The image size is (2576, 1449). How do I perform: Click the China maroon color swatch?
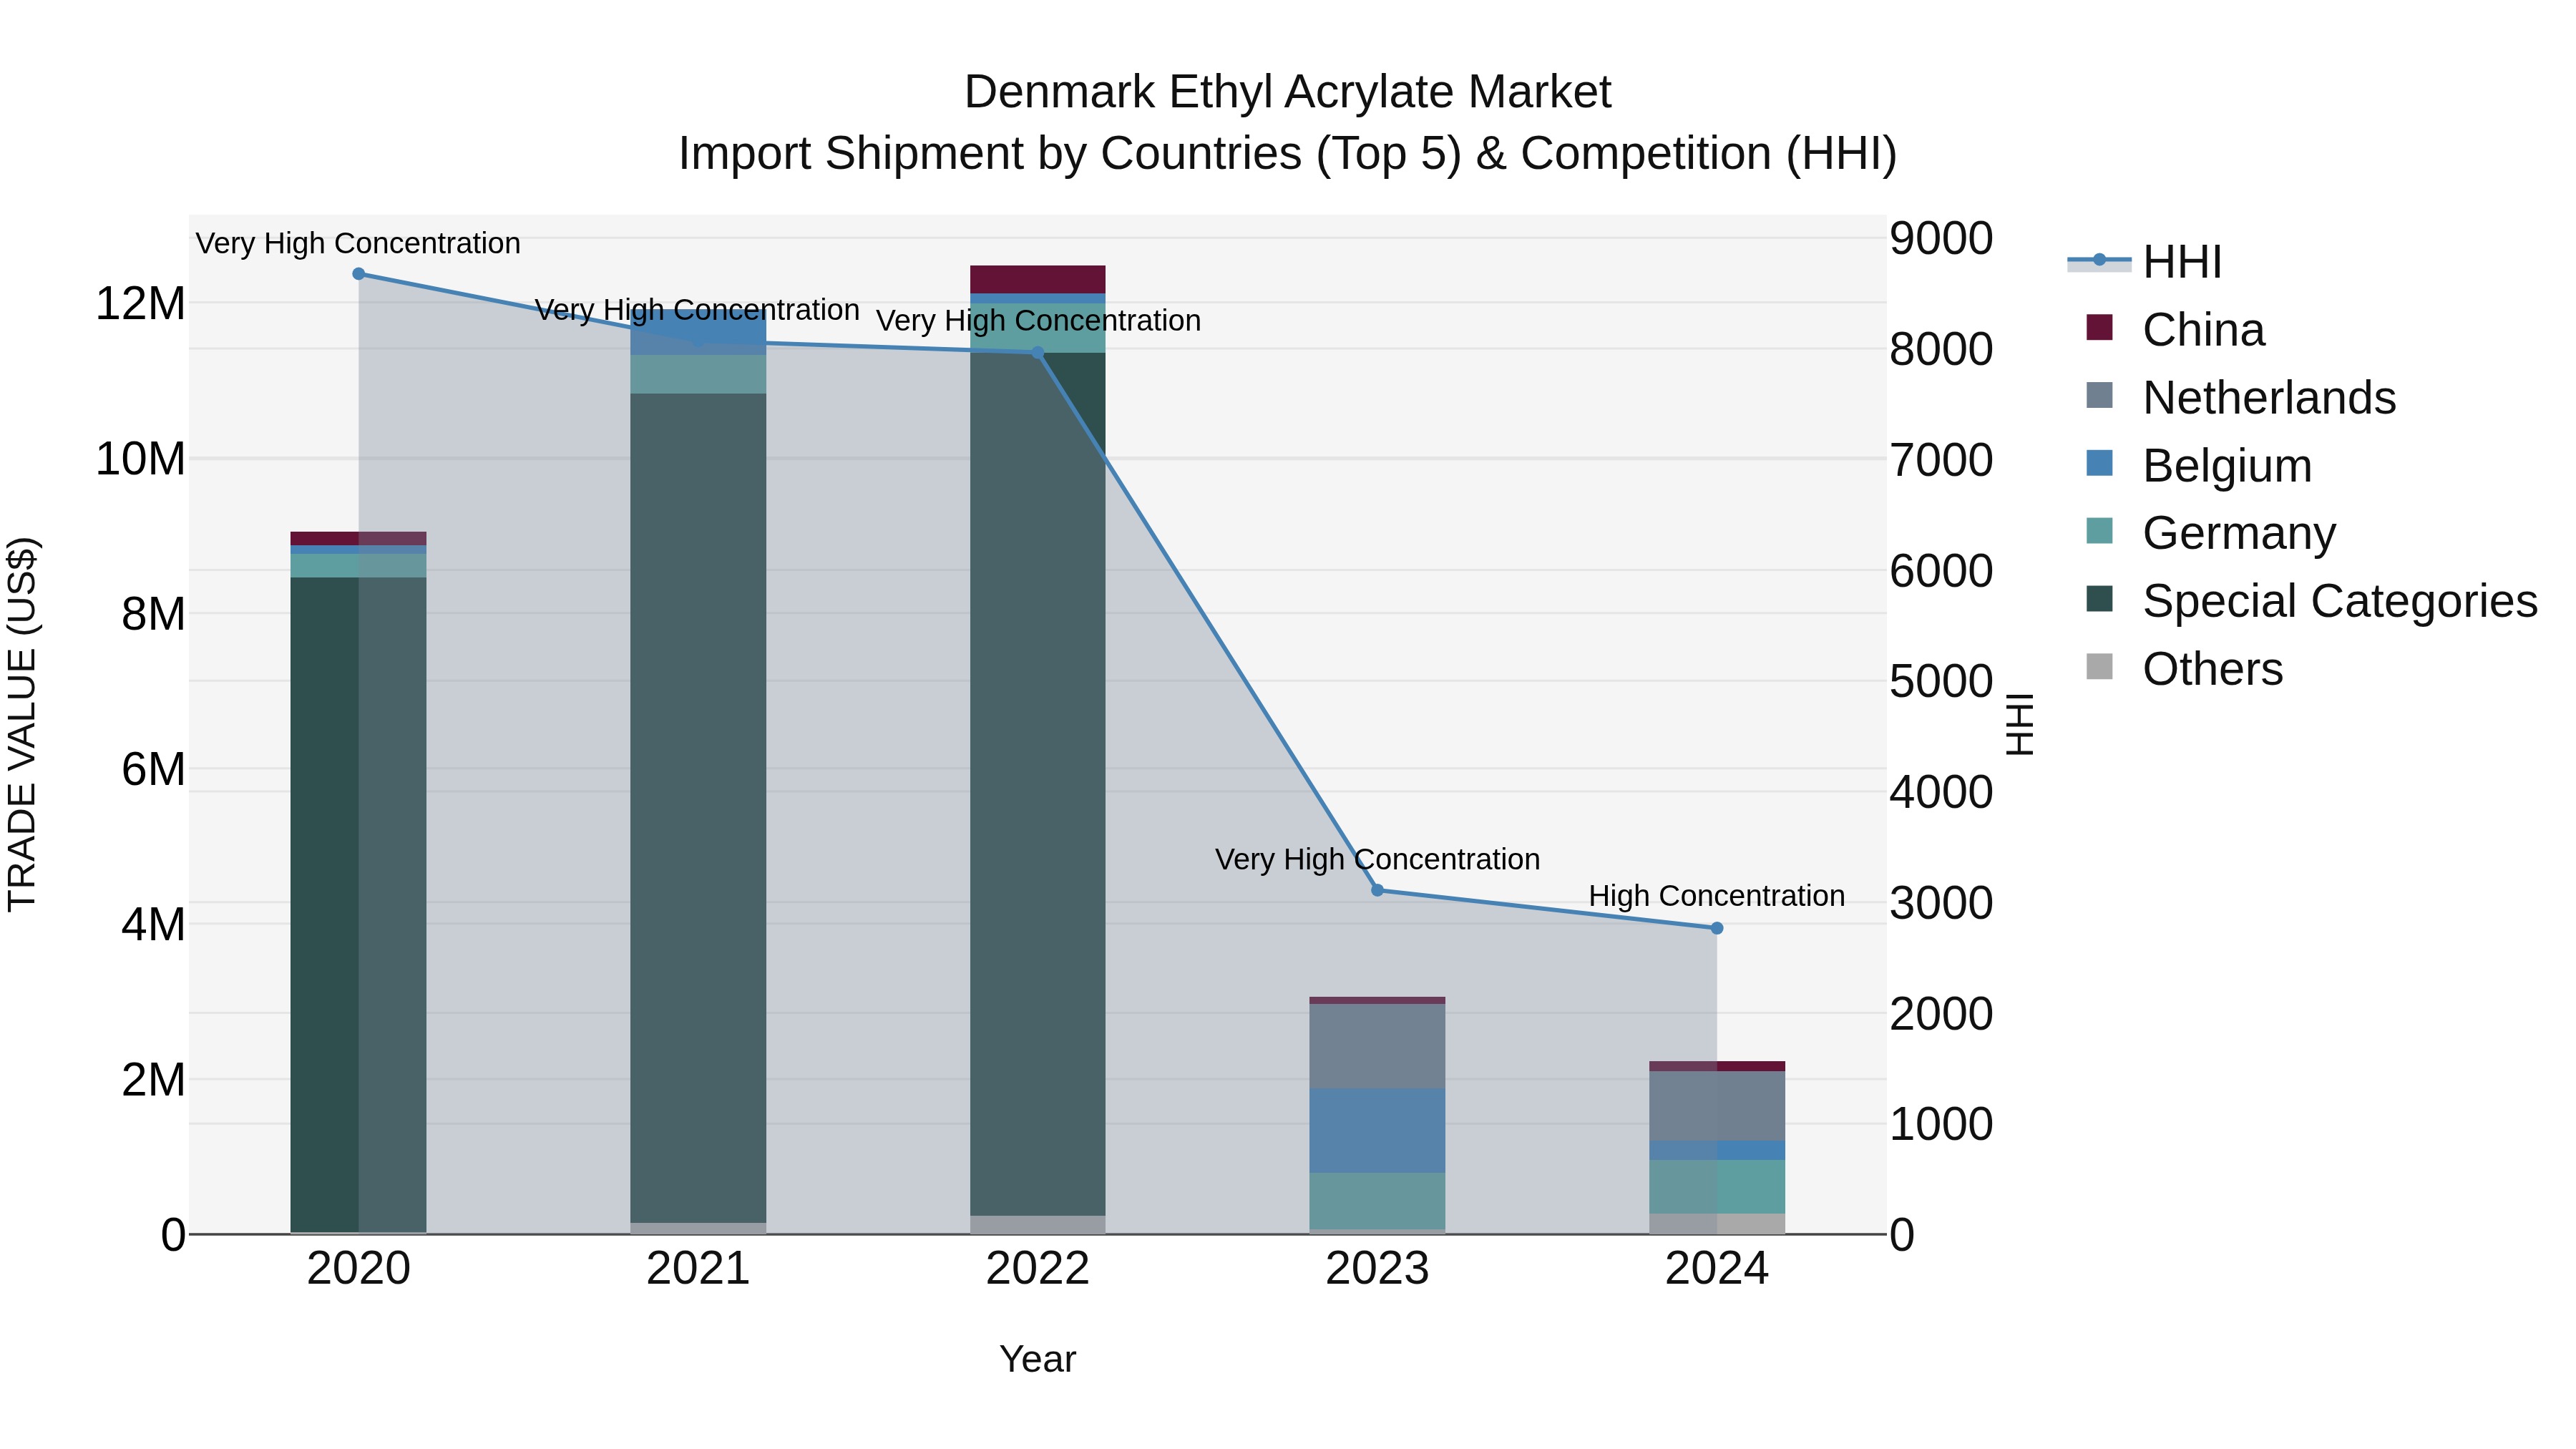2100,327
